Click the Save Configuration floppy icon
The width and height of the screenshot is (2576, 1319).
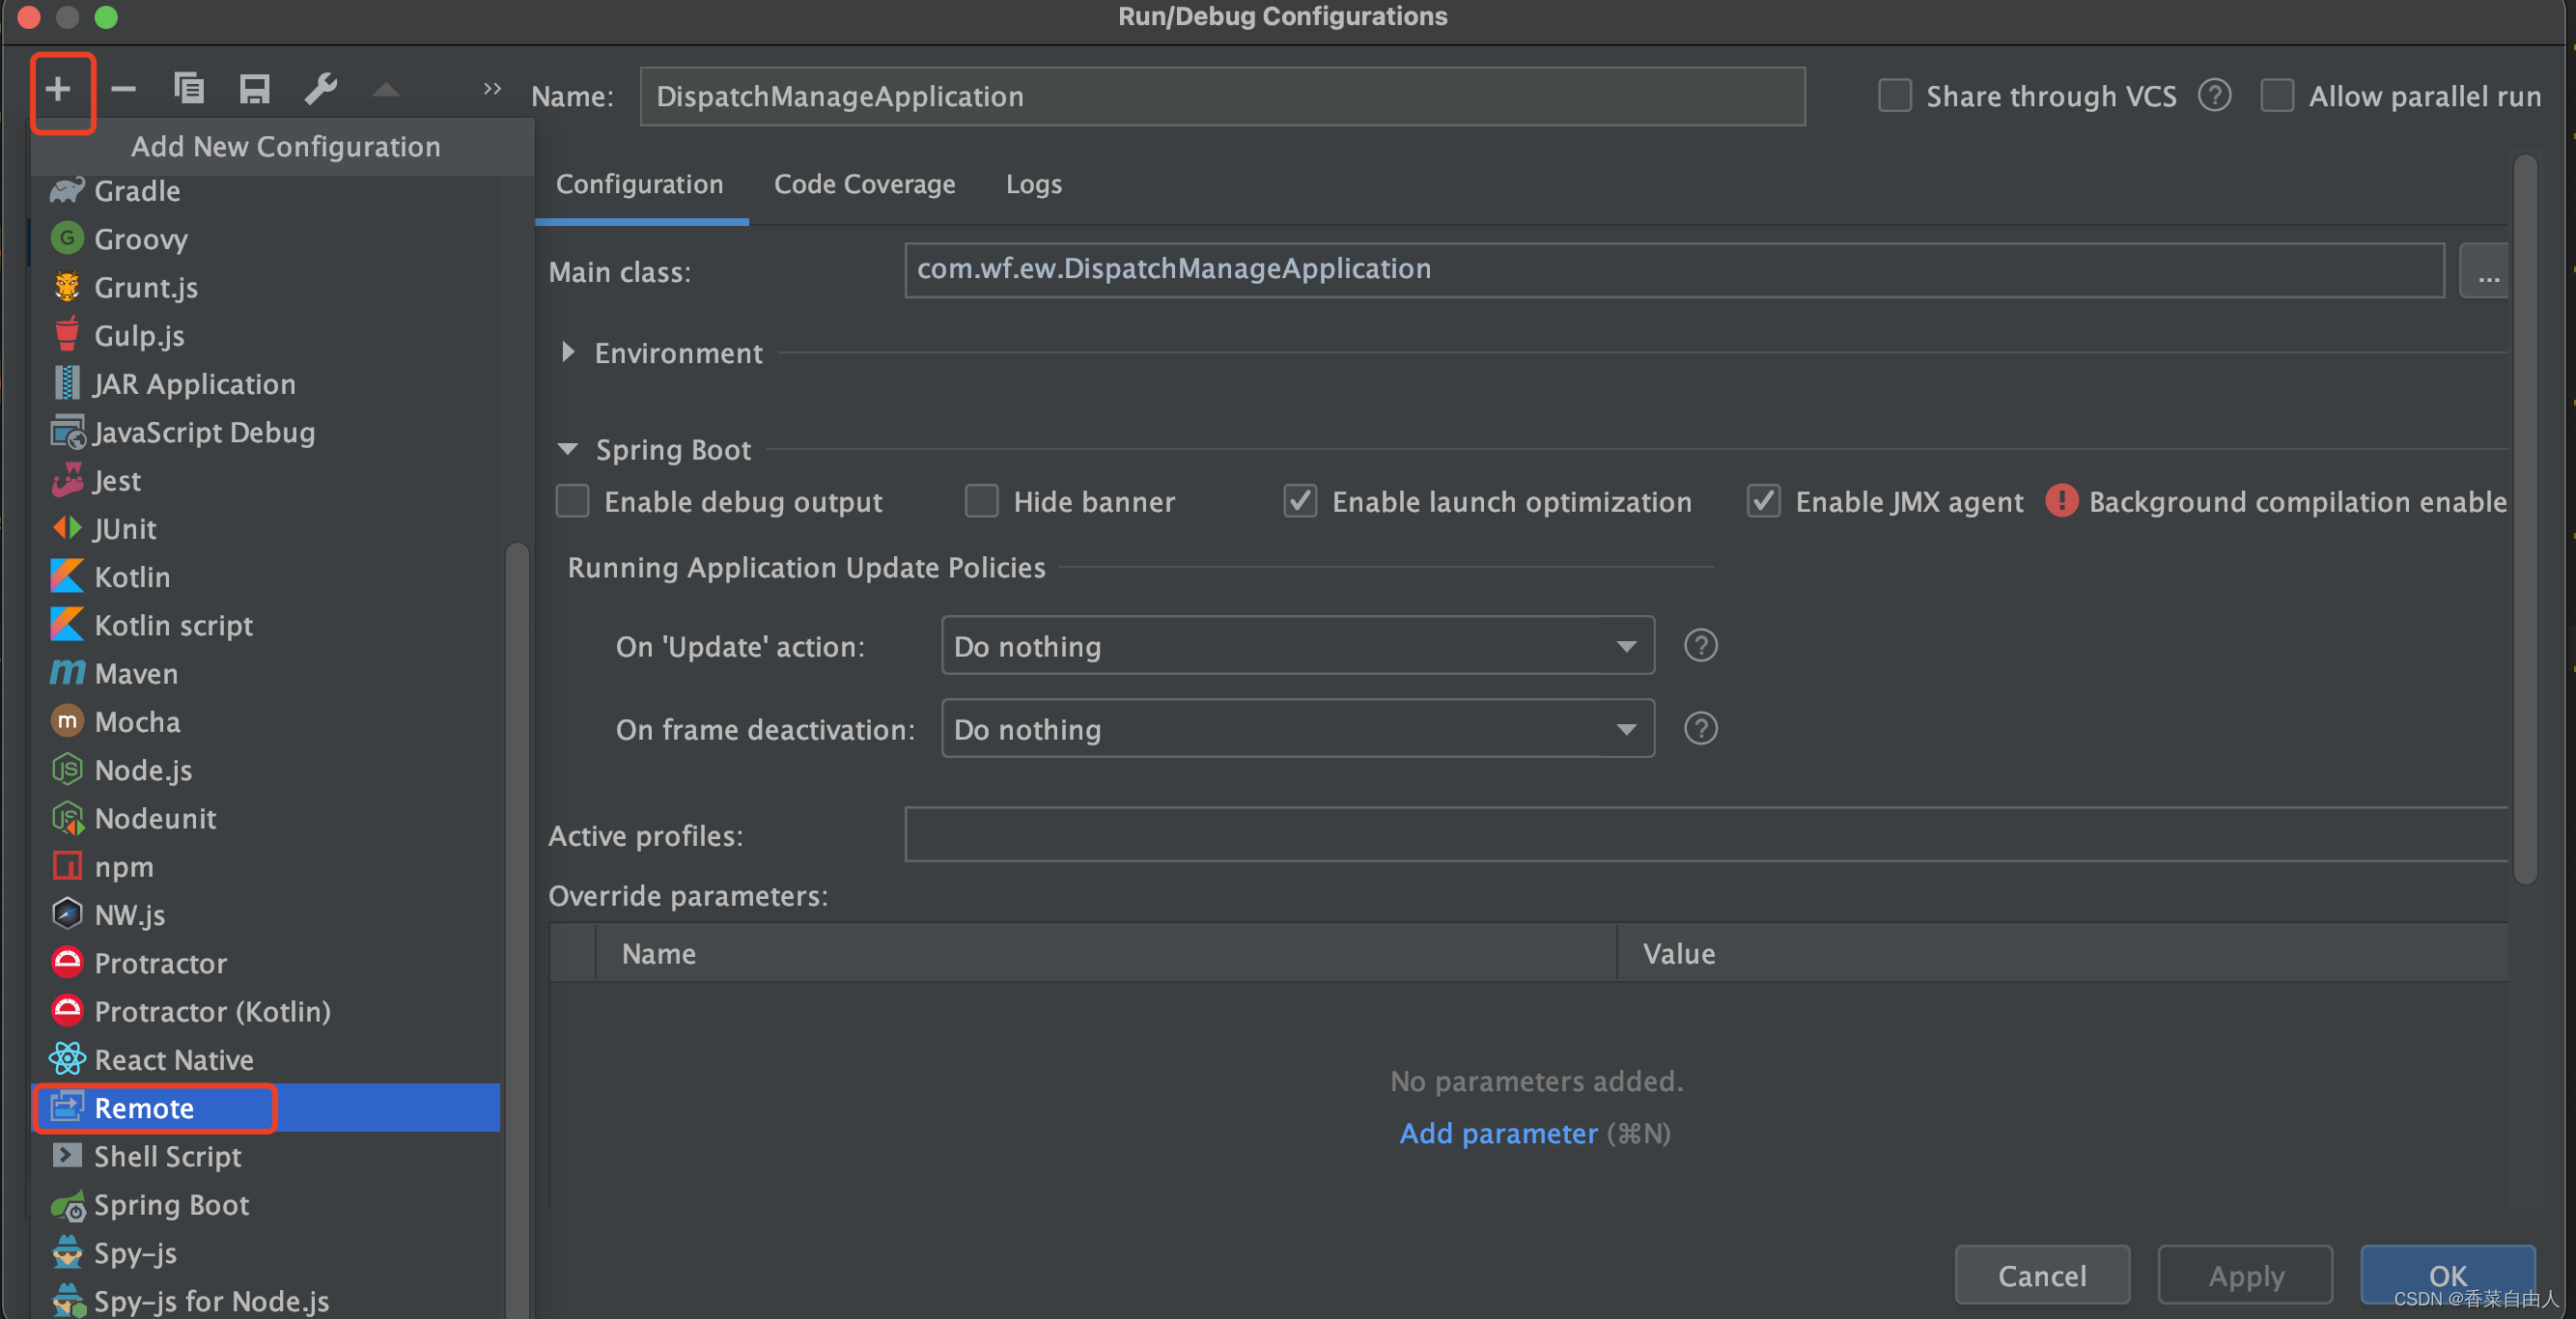254,90
